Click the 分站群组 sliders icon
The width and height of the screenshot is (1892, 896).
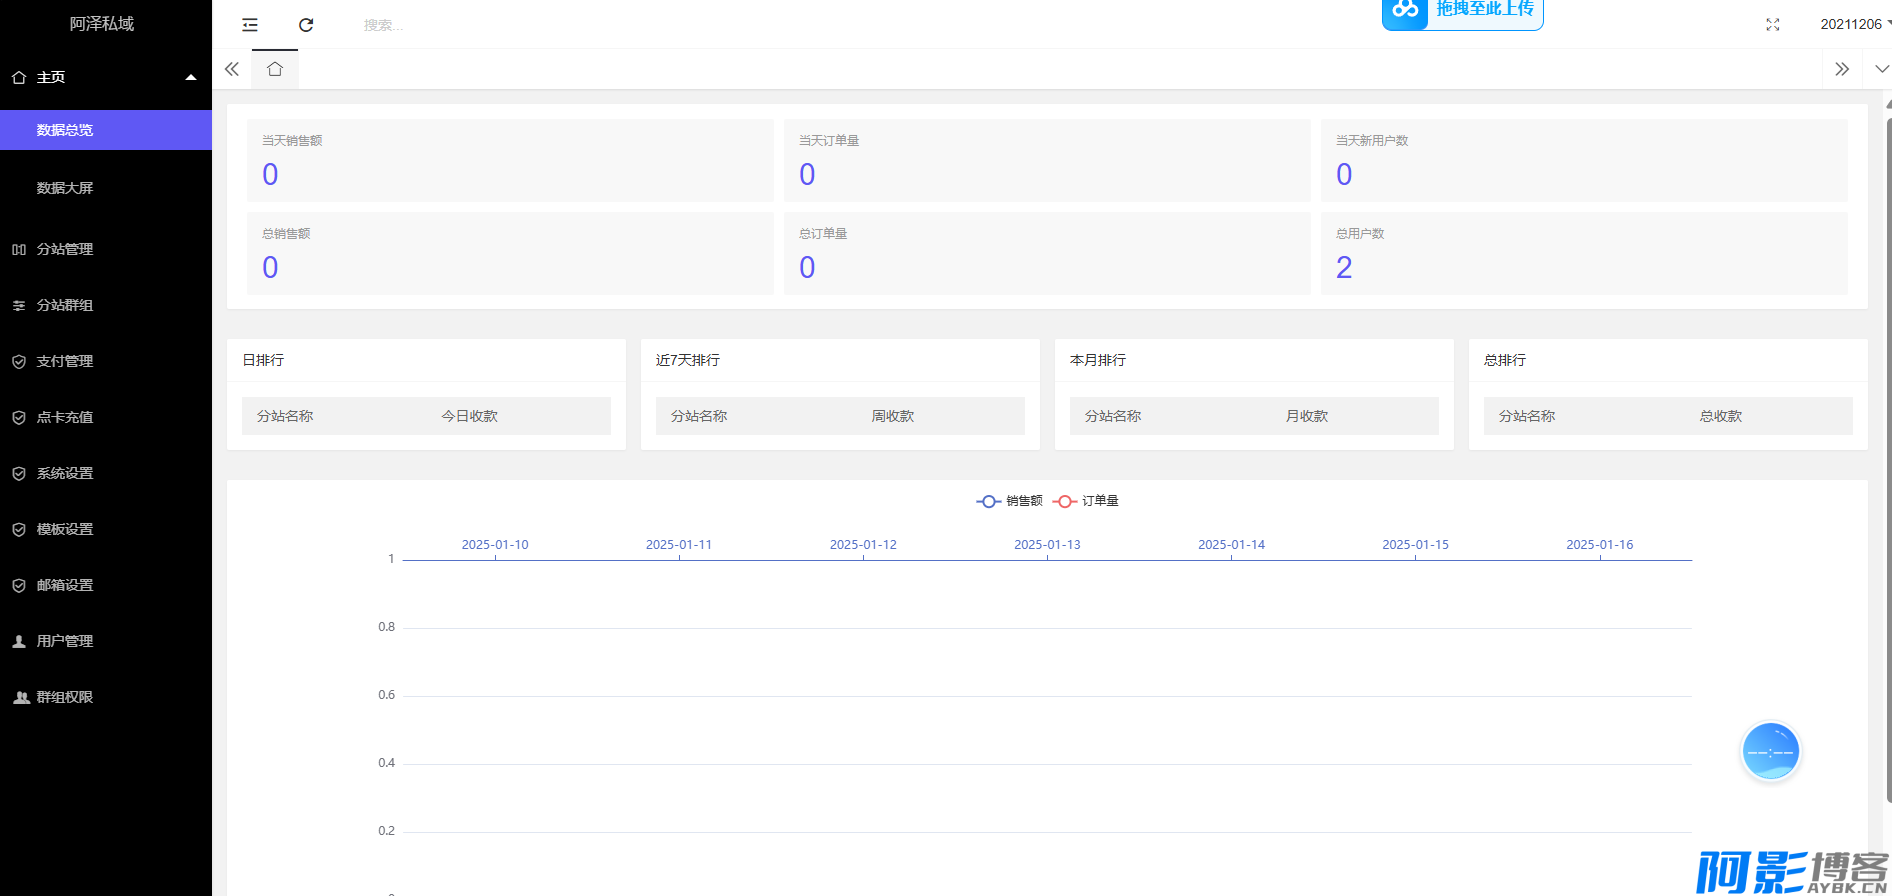click(19, 305)
